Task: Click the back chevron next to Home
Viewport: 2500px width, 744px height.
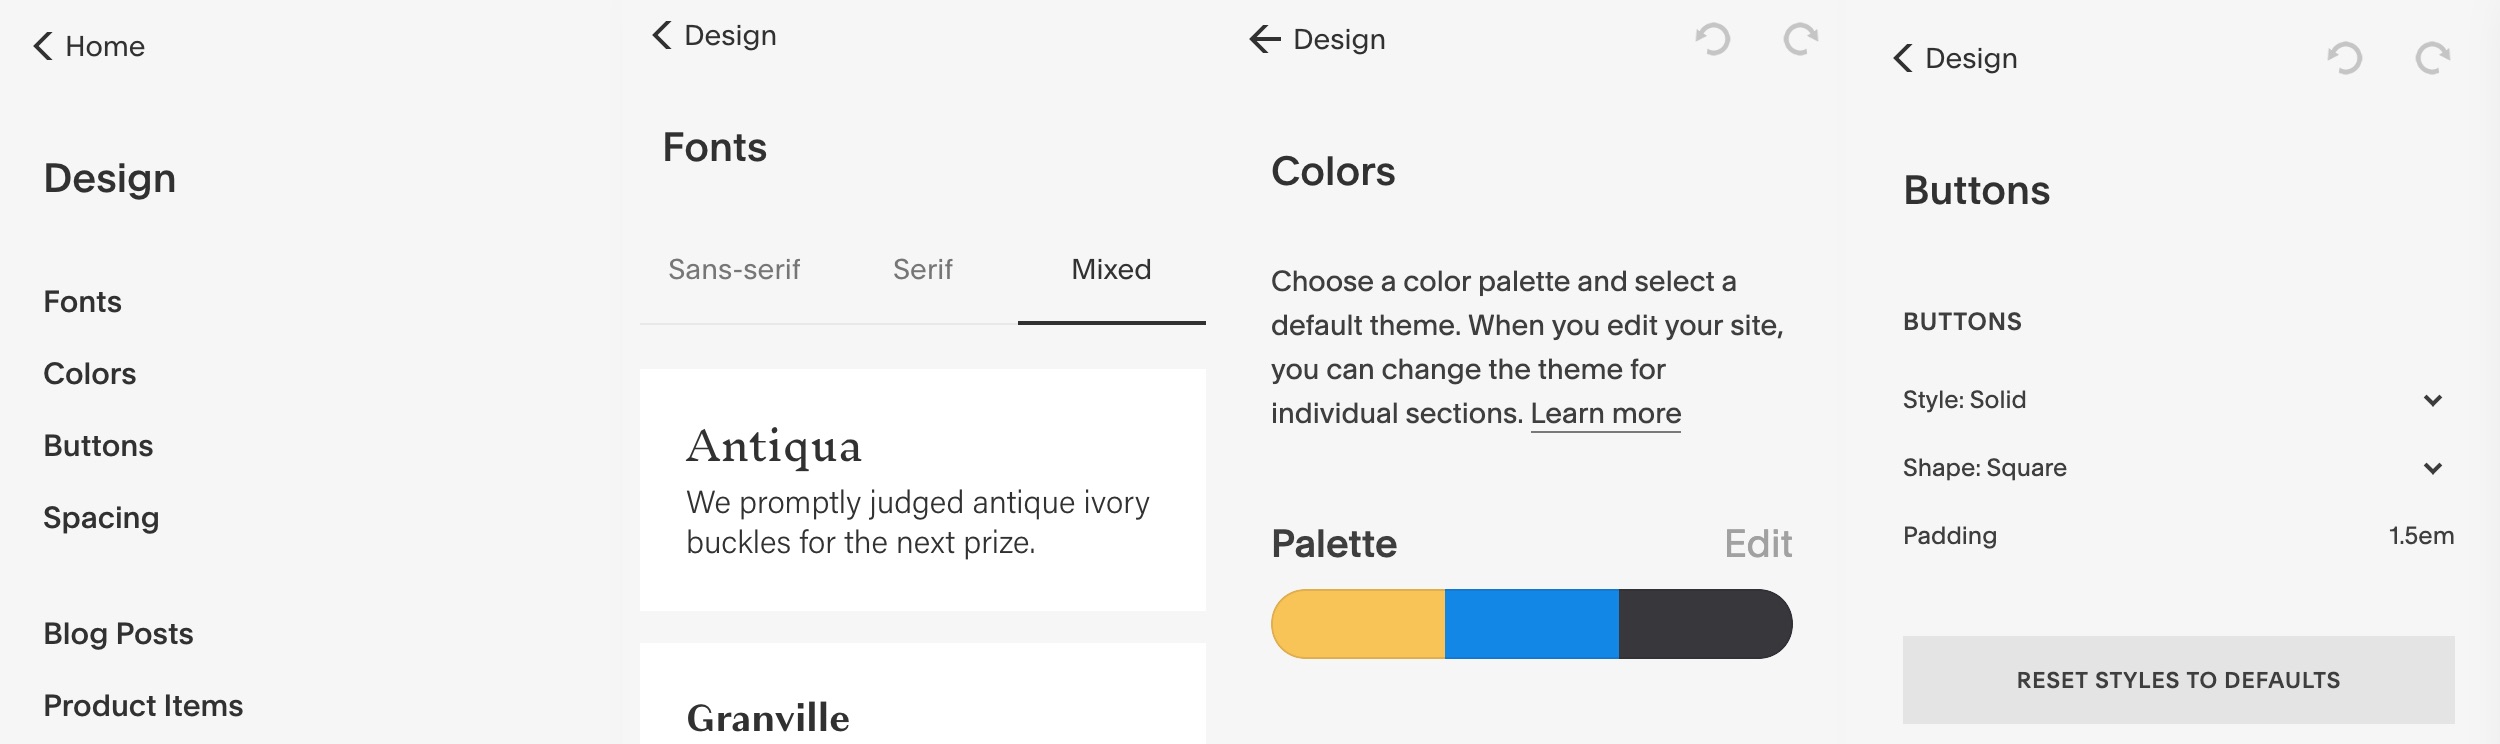Action: [x=43, y=46]
